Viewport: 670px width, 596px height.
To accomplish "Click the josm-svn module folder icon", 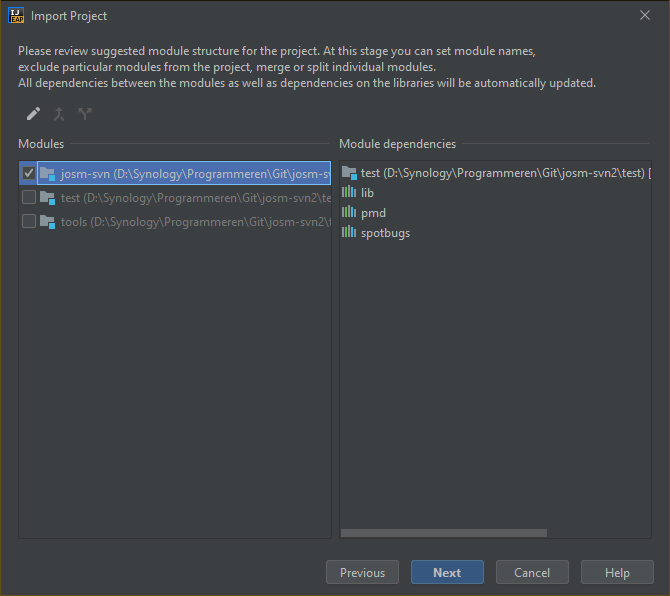I will pyautogui.click(x=48, y=173).
